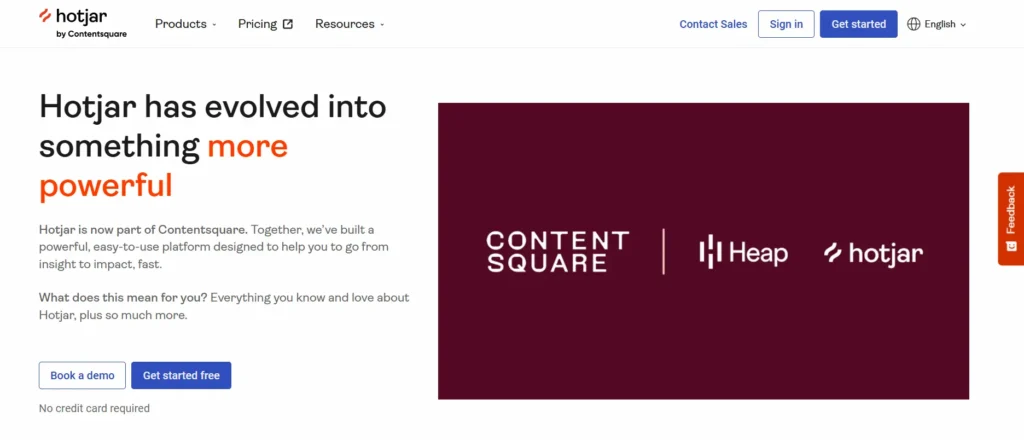The image size is (1024, 440).
Task: Click the "No credit card required" text
Action: pos(94,409)
